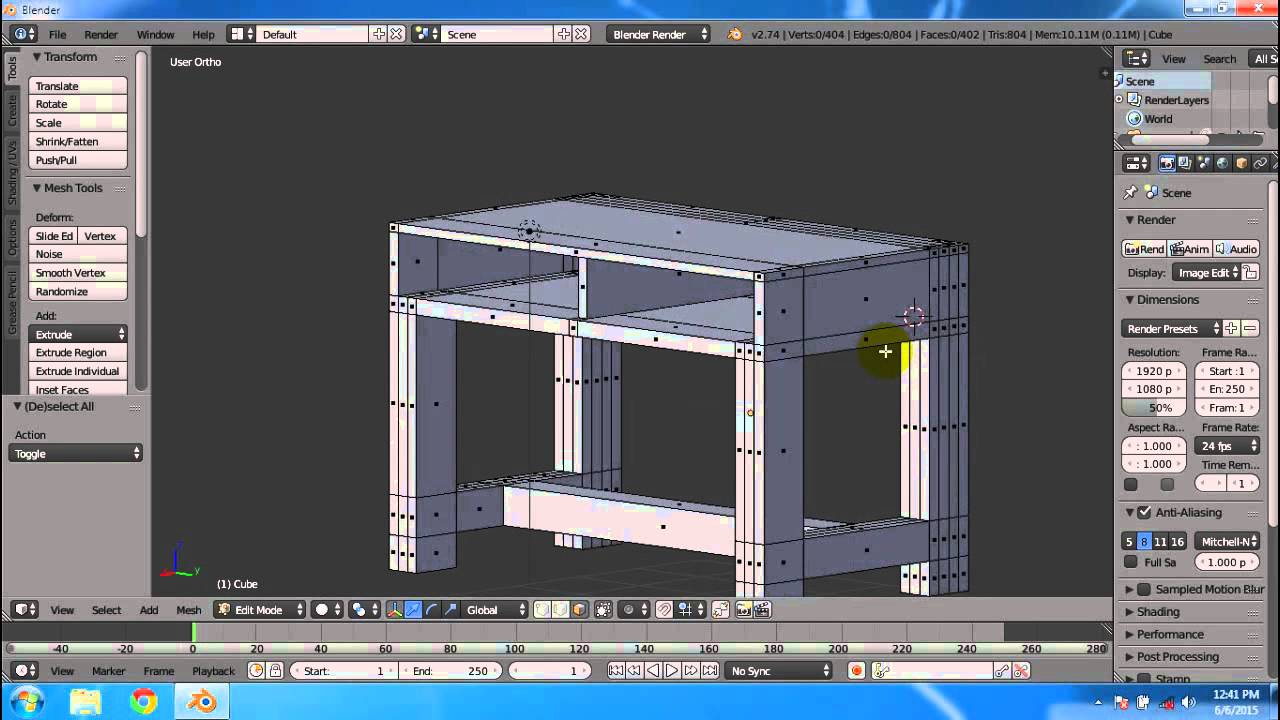Click the record keyframes button in timeline
Image resolution: width=1280 pixels, height=720 pixels.
pyautogui.click(x=856, y=671)
